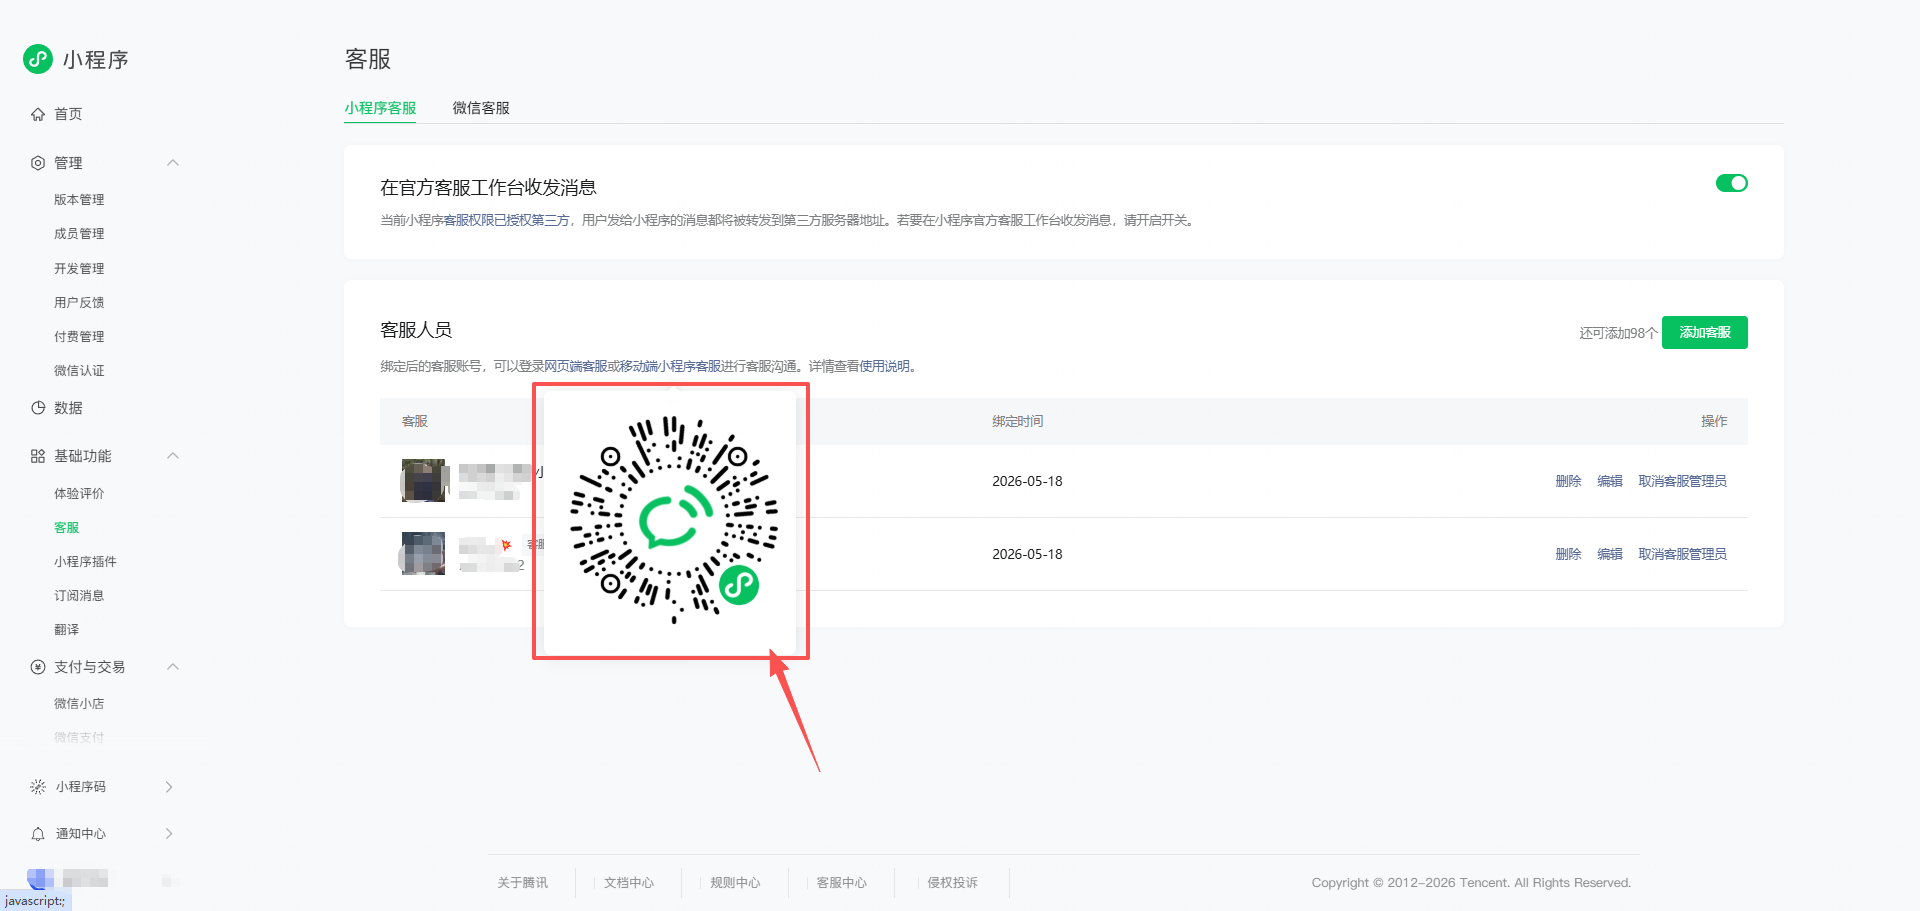
Task: Click the green 添加客服 button
Action: (x=1704, y=333)
